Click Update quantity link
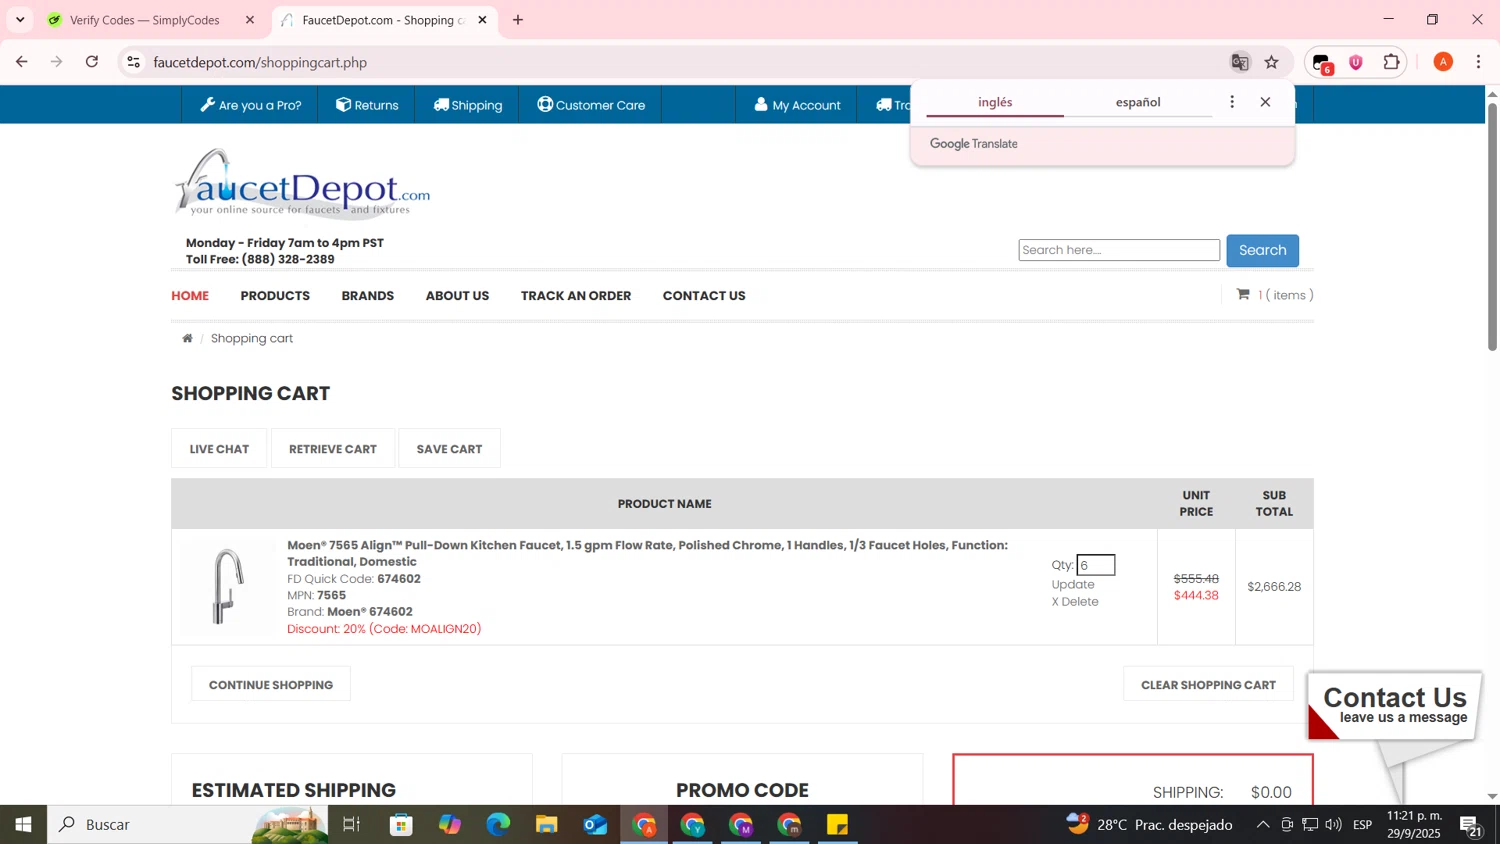 [1073, 585]
